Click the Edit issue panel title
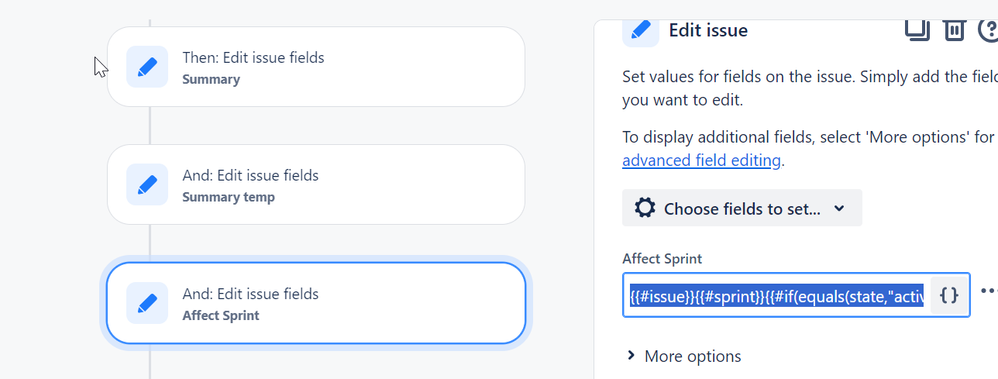Viewport: 998px width, 379px height. [x=708, y=30]
